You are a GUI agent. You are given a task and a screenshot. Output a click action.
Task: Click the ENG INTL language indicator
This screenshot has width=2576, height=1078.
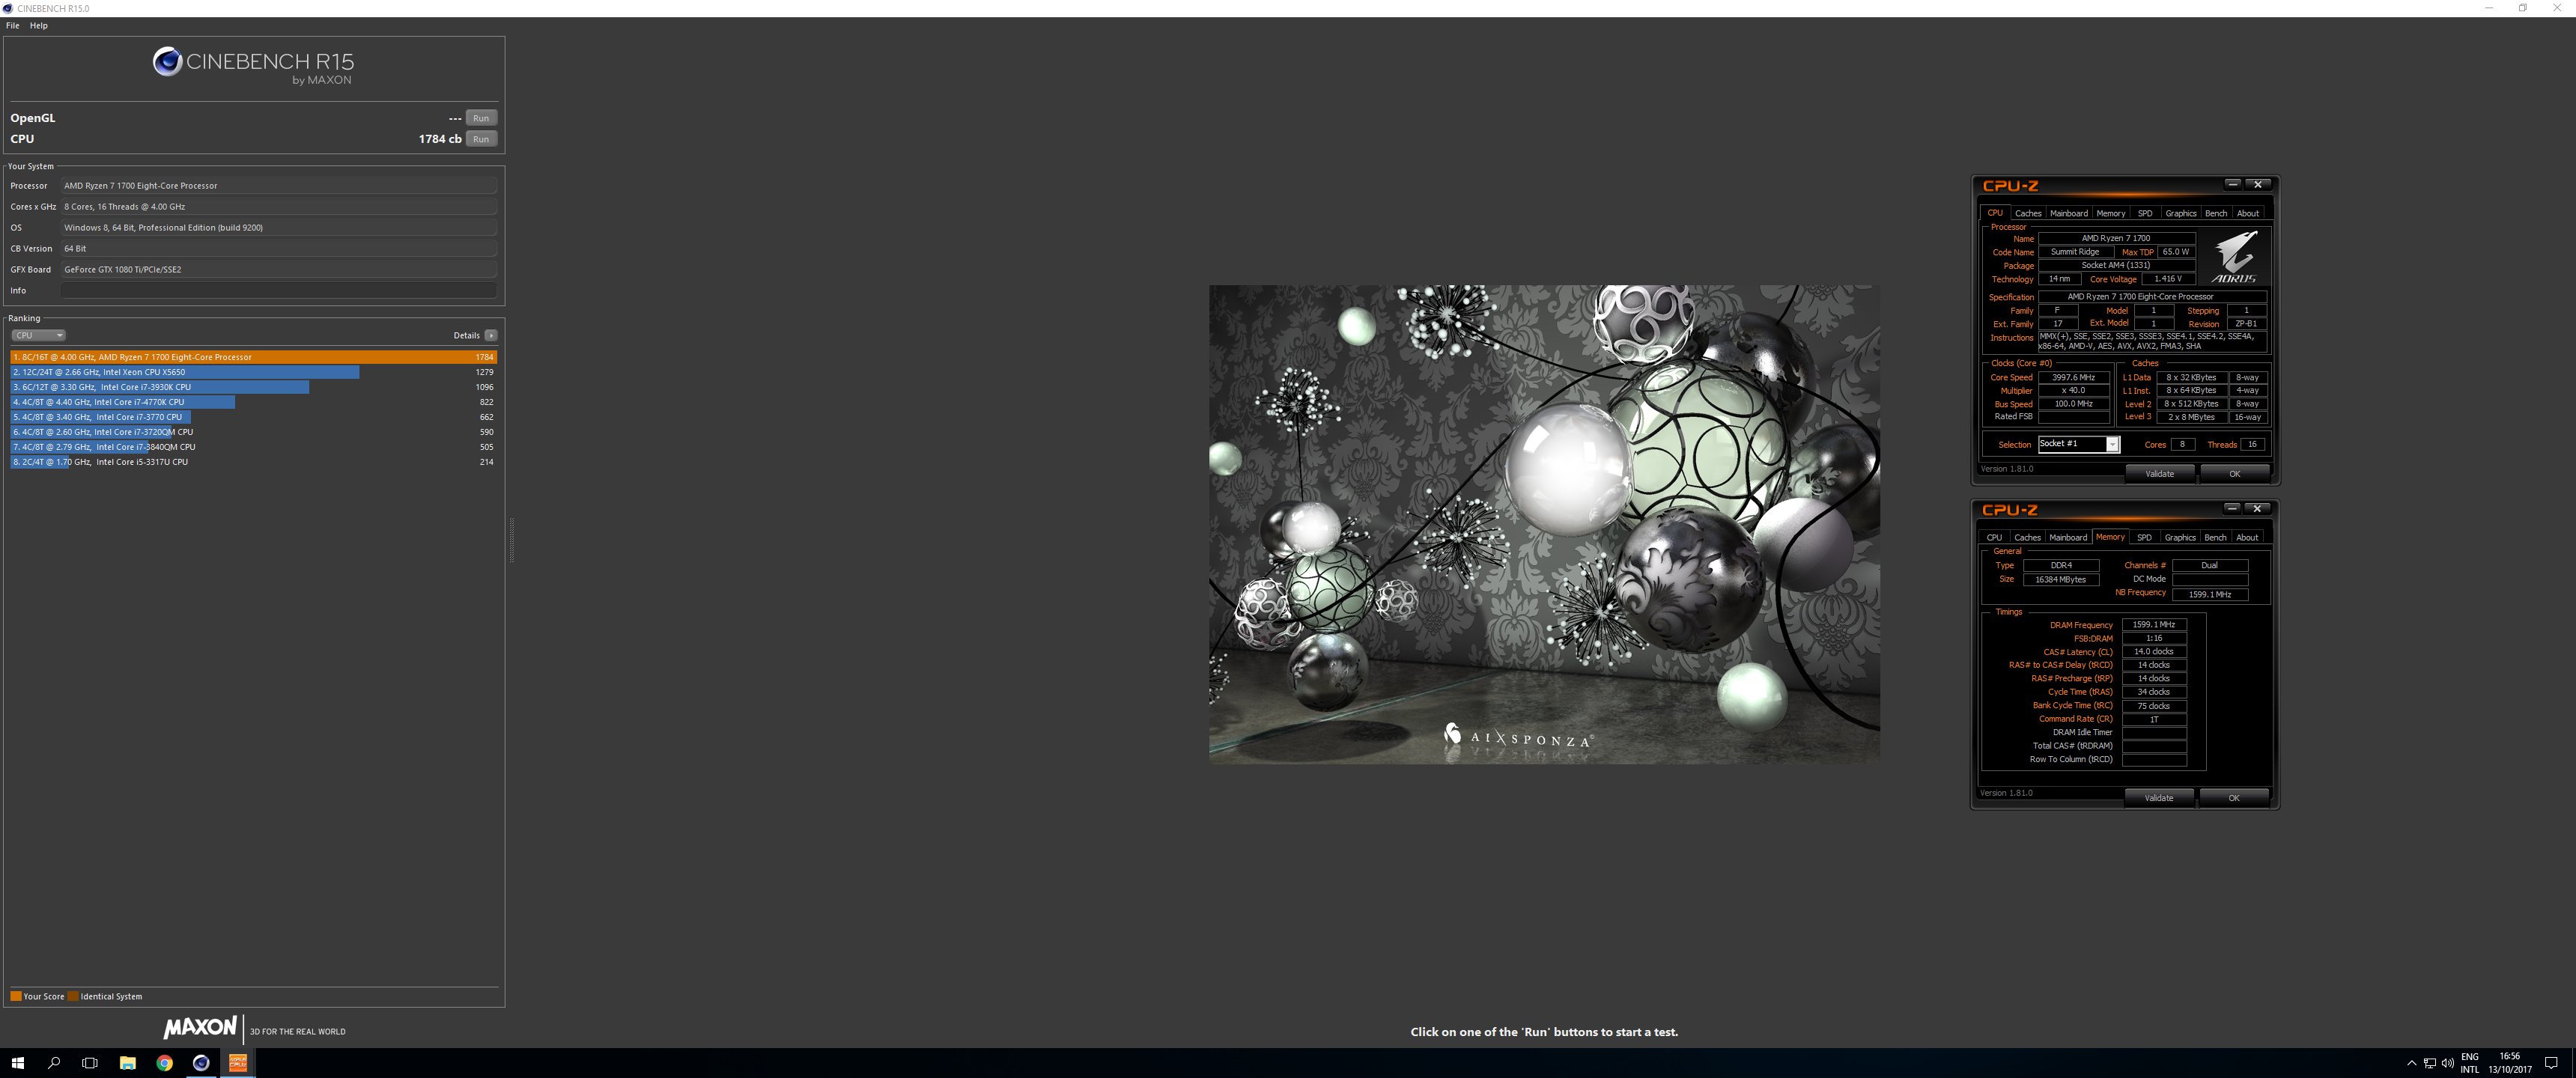point(2470,1063)
